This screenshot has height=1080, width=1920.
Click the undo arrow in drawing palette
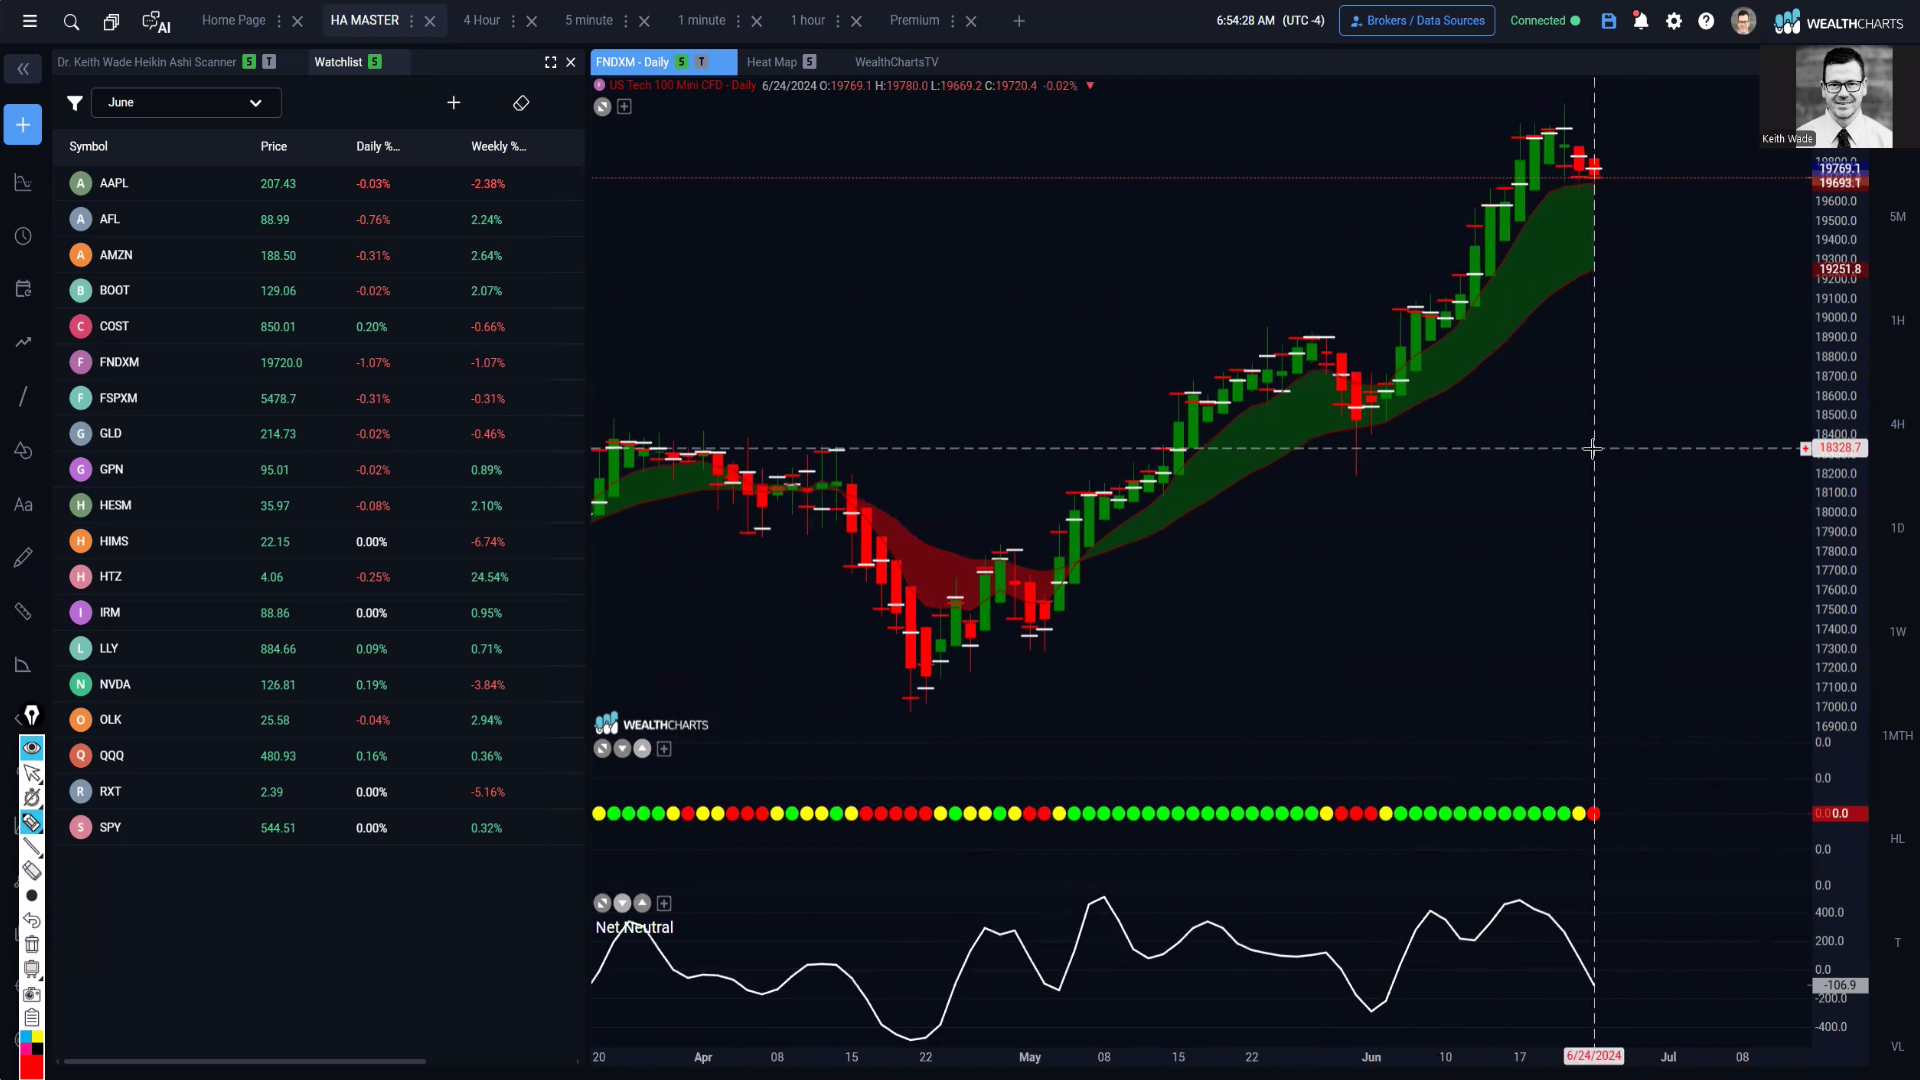[x=32, y=920]
